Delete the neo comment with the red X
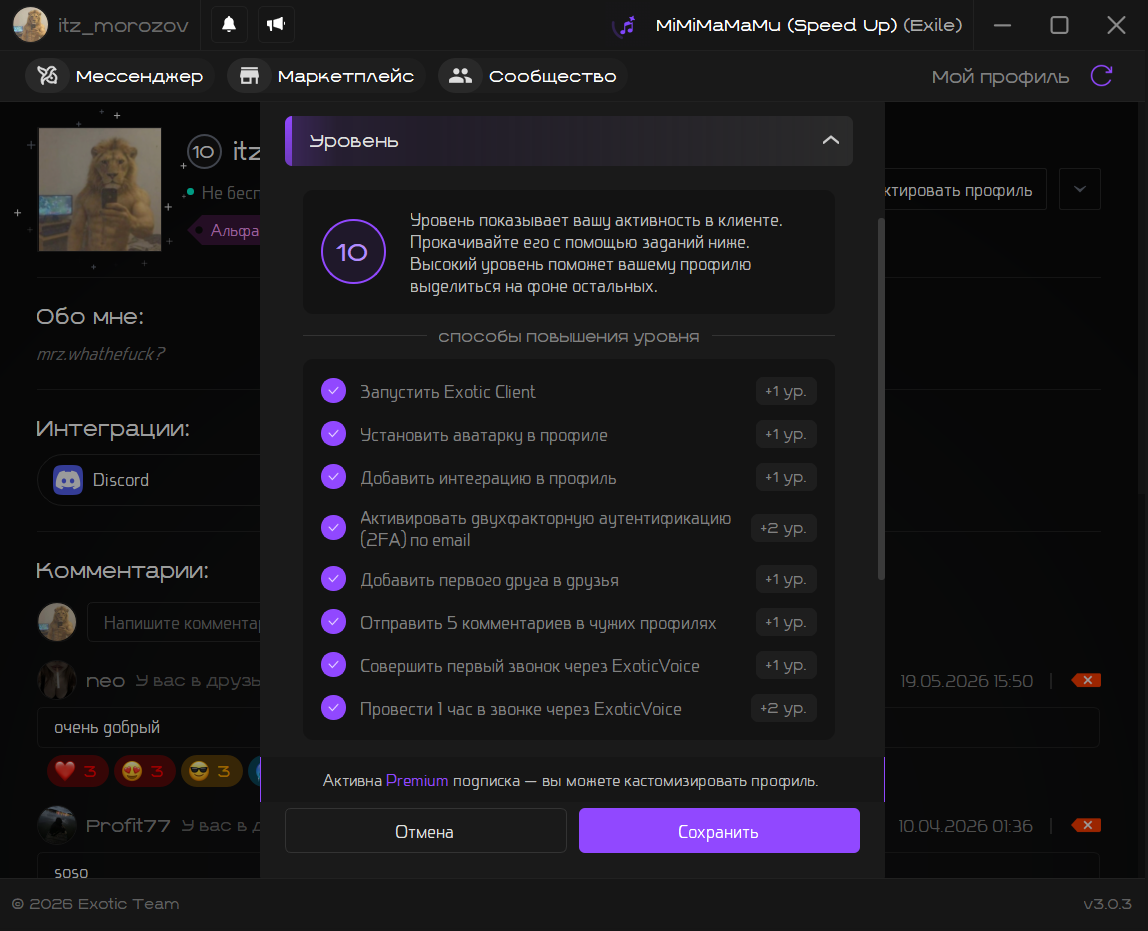This screenshot has width=1148, height=931. [x=1086, y=681]
